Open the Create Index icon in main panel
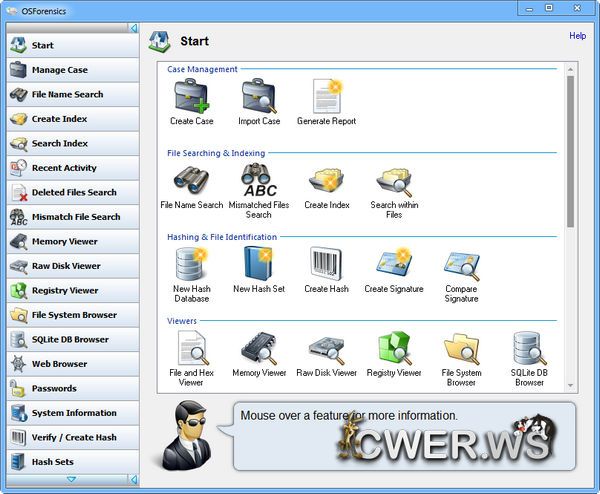Screen dimensions: 600x494 click(x=326, y=180)
